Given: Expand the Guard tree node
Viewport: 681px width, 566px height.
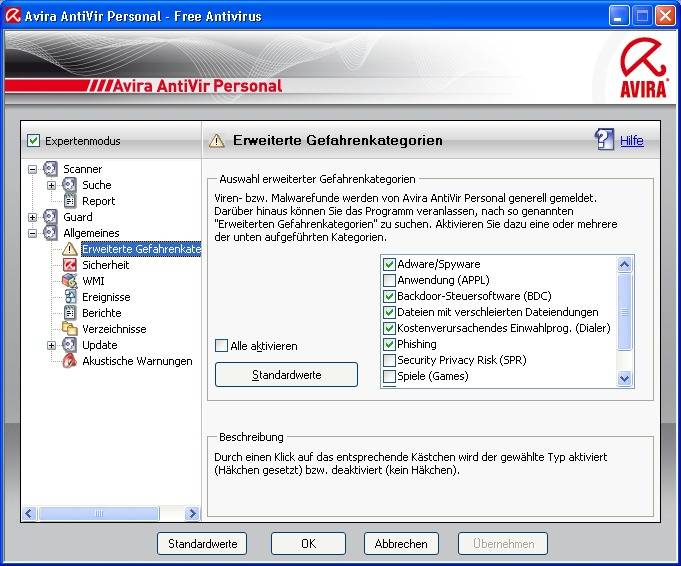Looking at the screenshot, I should tap(32, 217).
